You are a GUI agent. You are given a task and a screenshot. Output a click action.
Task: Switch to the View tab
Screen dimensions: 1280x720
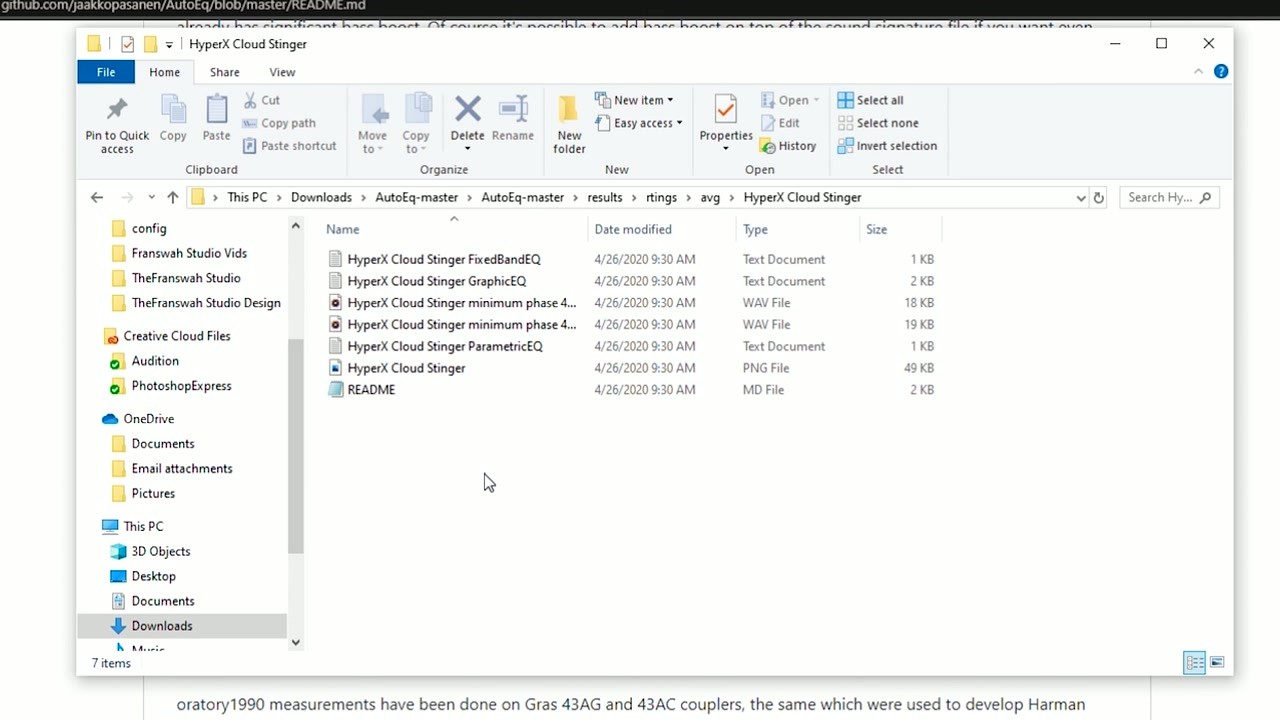coord(281,72)
